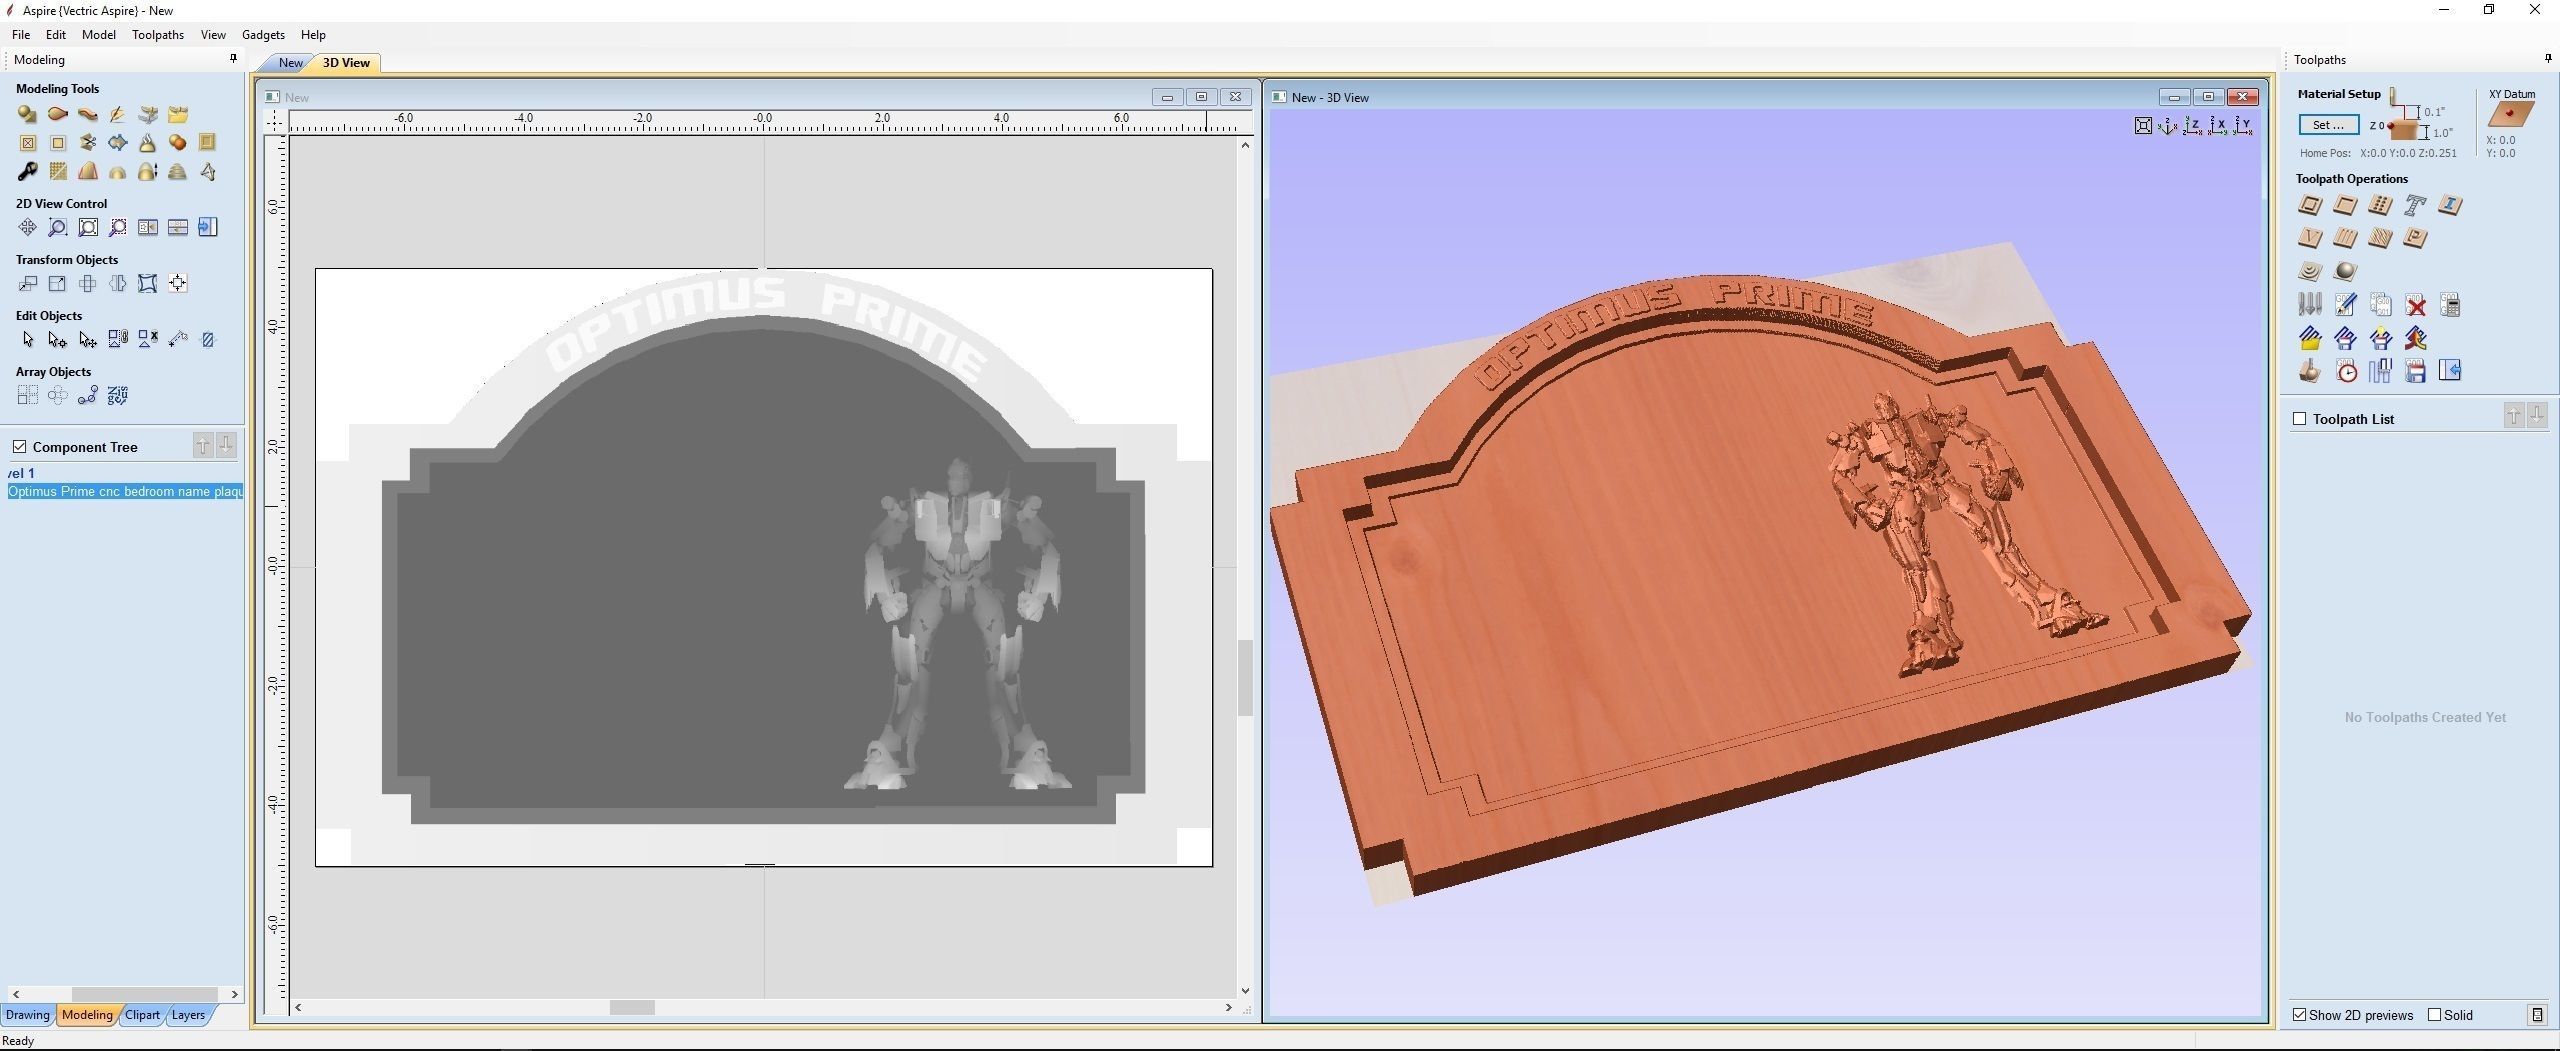The width and height of the screenshot is (2560, 1051).
Task: Click the 2D view horizontal scrollbar thumb
Action: pyautogui.click(x=632, y=1008)
